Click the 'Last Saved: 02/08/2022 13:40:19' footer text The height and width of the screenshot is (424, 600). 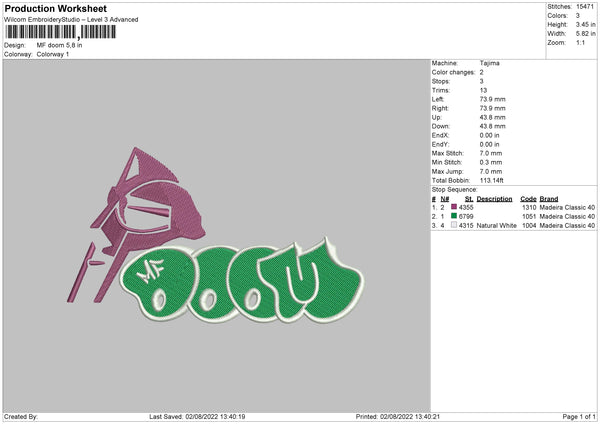(x=197, y=417)
